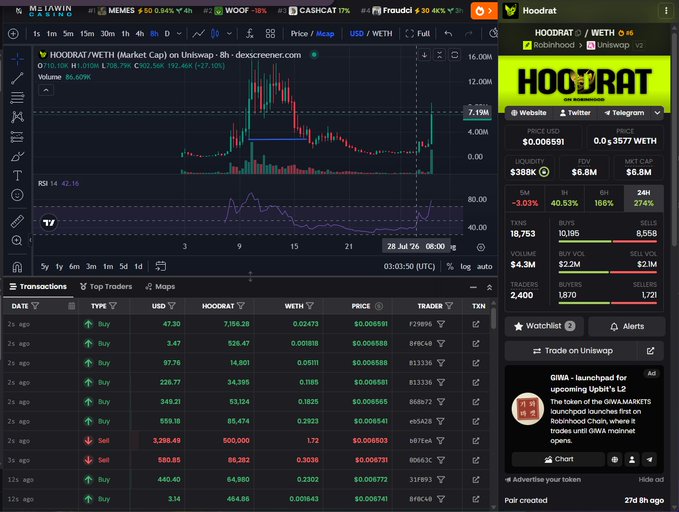The image size is (679, 512).
Task: Switch chart to Price view
Action: [299, 34]
